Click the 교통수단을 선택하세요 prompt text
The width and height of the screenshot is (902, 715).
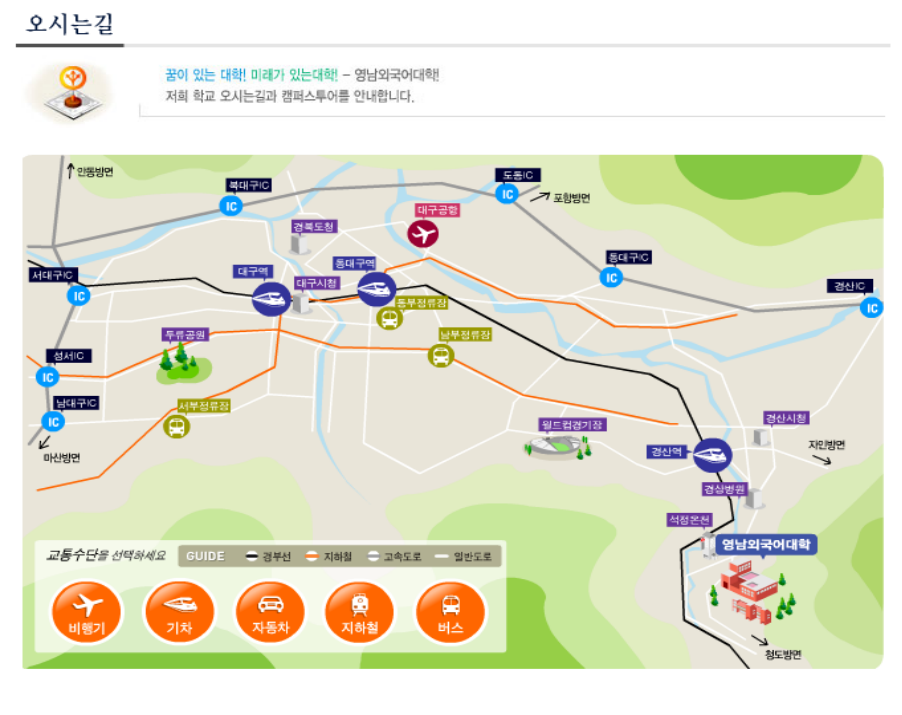pyautogui.click(x=106, y=555)
